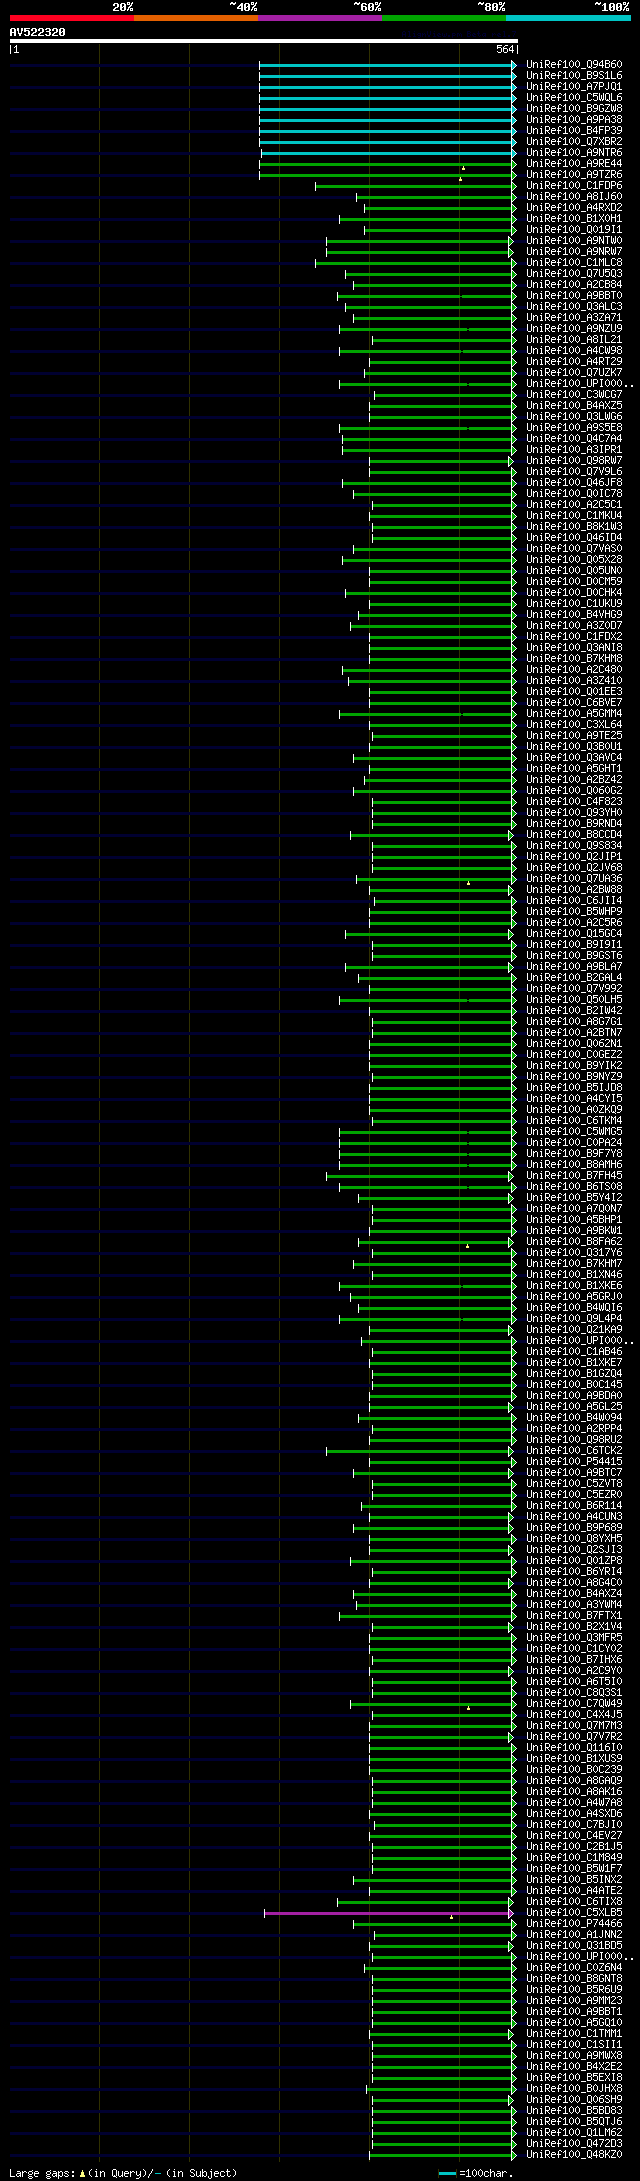Open hit UniRef100_B4FP39
The image size is (640, 2181).
pos(574,131)
